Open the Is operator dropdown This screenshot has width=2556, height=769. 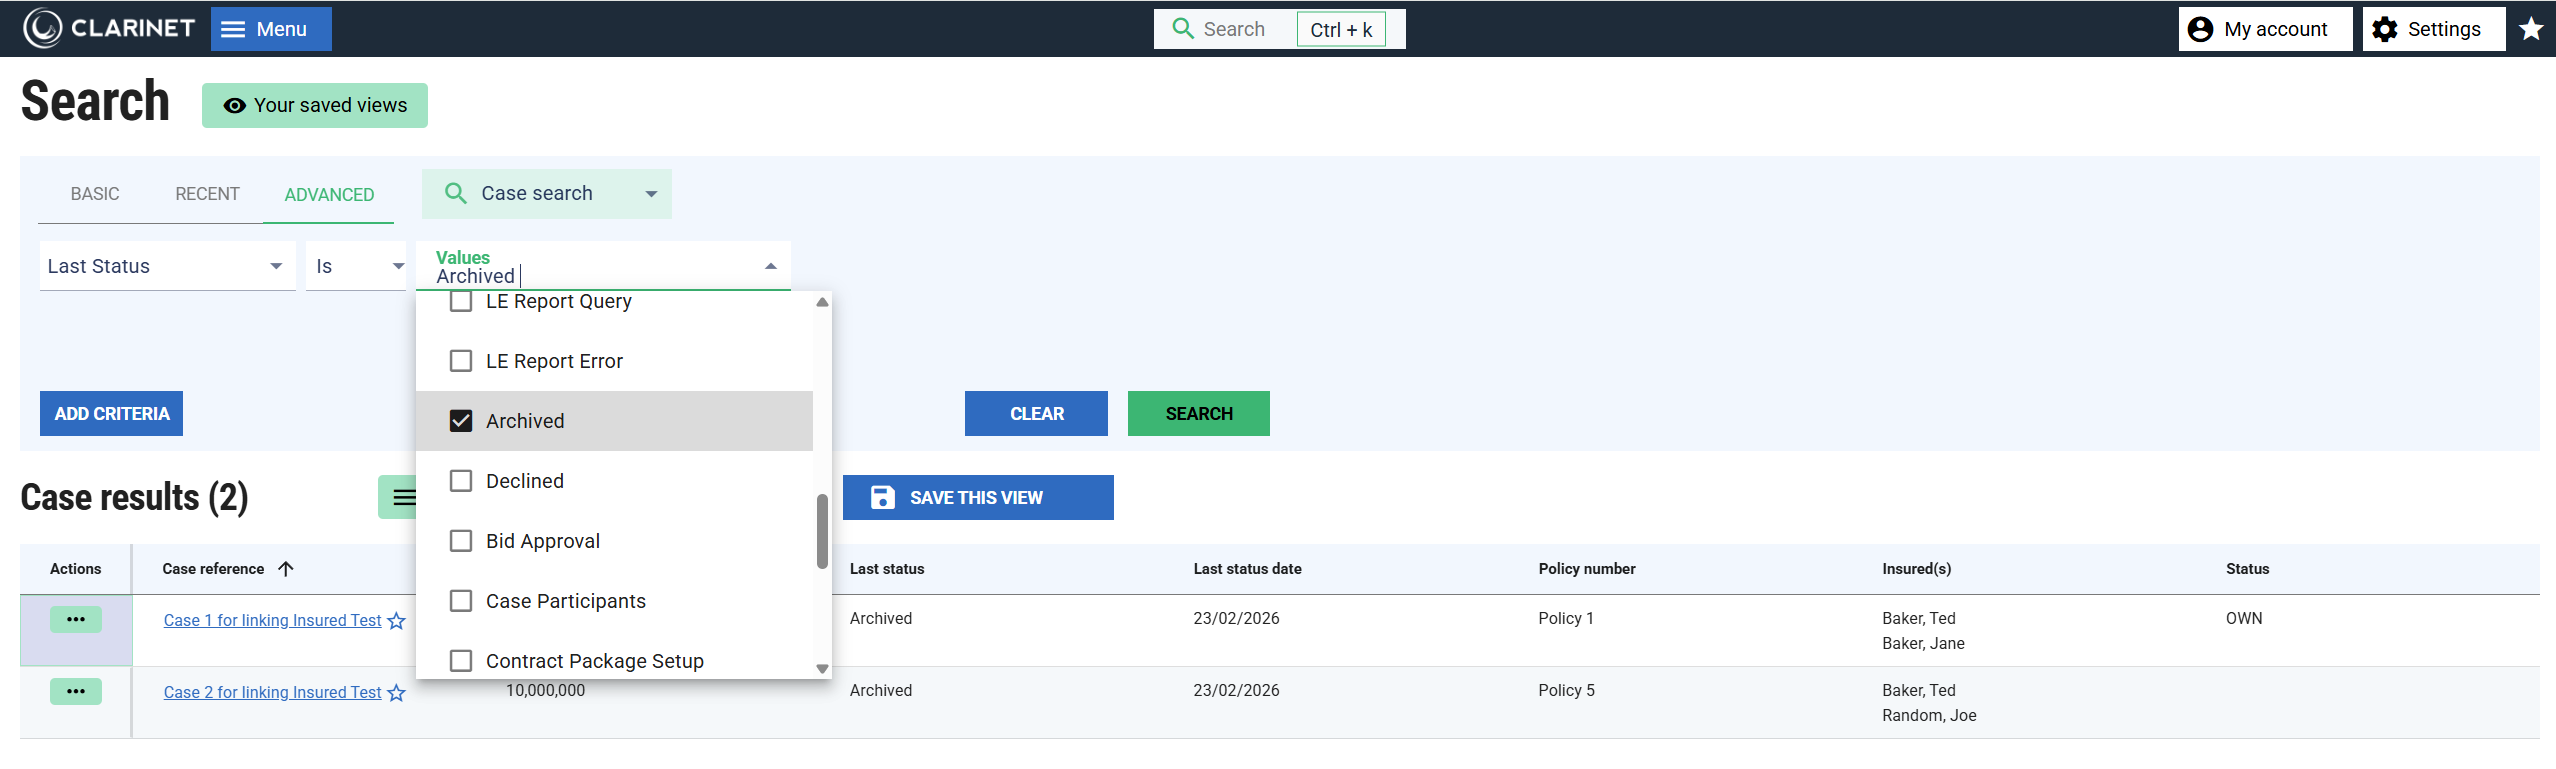tap(397, 266)
